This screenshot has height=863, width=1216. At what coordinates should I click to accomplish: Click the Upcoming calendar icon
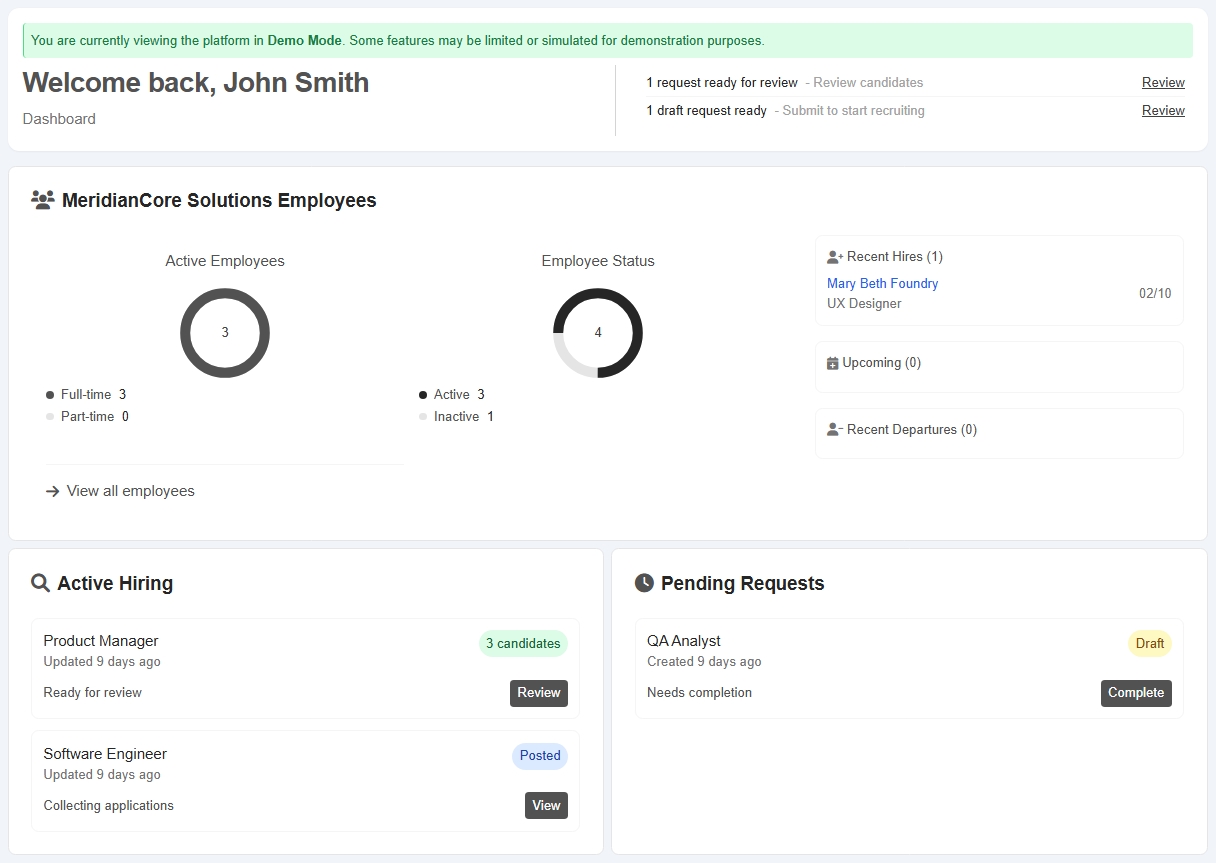coord(833,363)
